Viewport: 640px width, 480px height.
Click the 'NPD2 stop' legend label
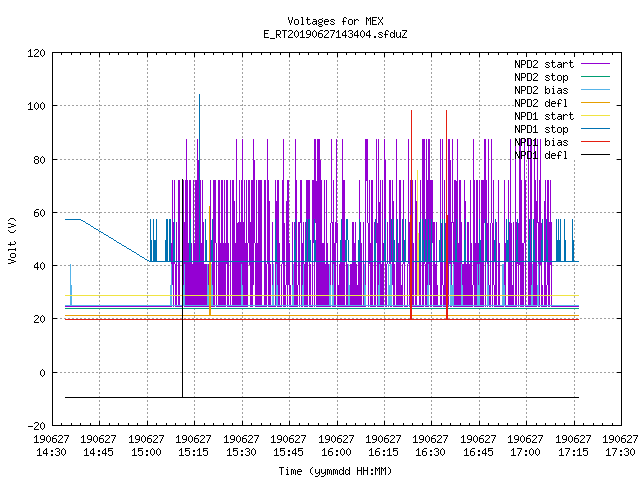(541, 77)
